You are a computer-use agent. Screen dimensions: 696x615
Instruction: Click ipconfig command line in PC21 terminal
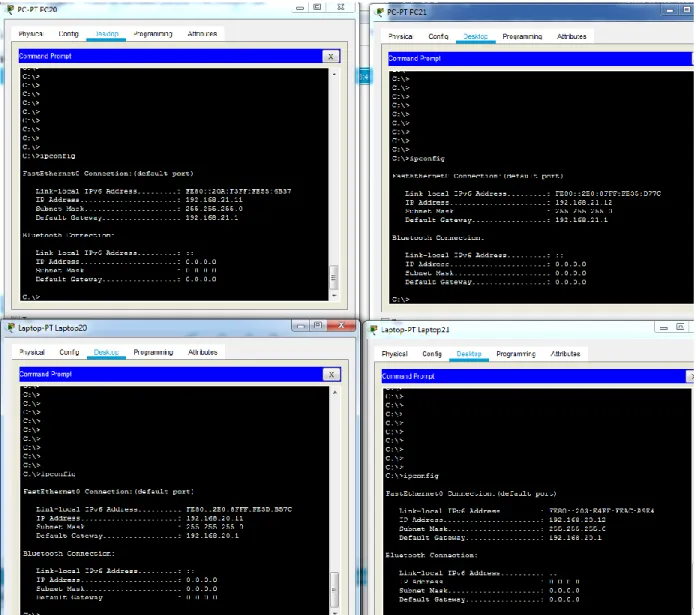(x=419, y=158)
